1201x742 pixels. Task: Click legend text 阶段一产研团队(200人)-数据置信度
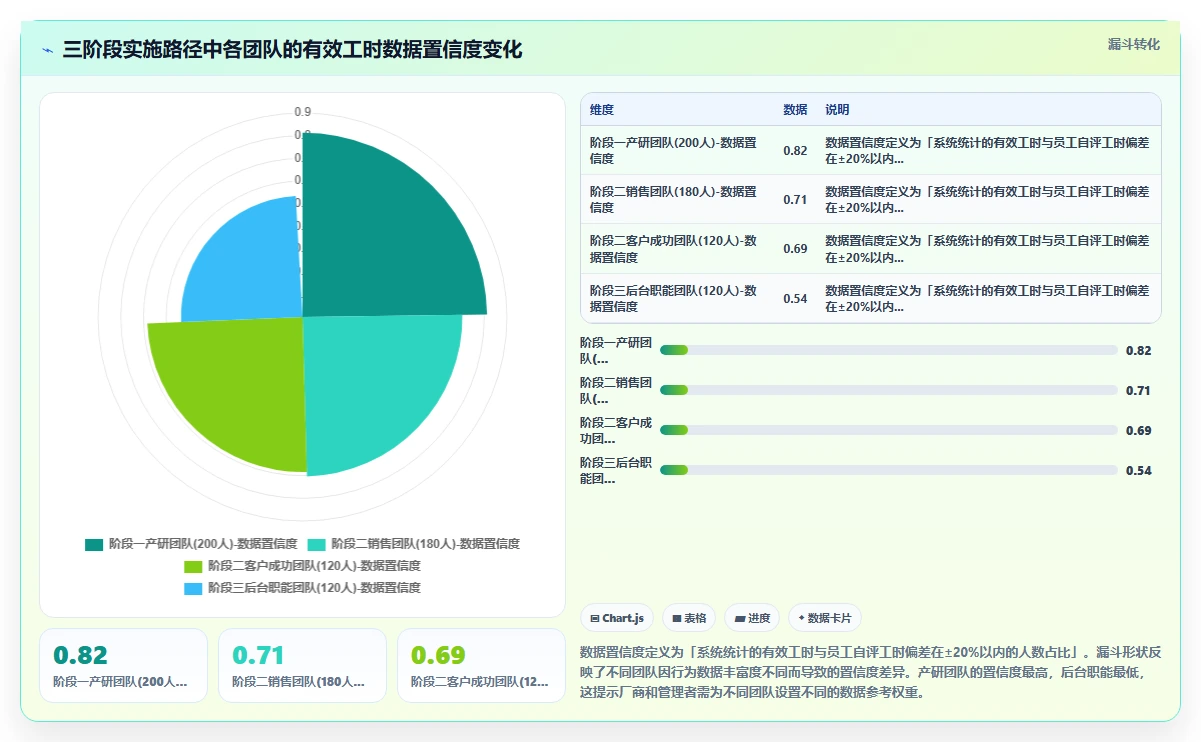point(203,544)
